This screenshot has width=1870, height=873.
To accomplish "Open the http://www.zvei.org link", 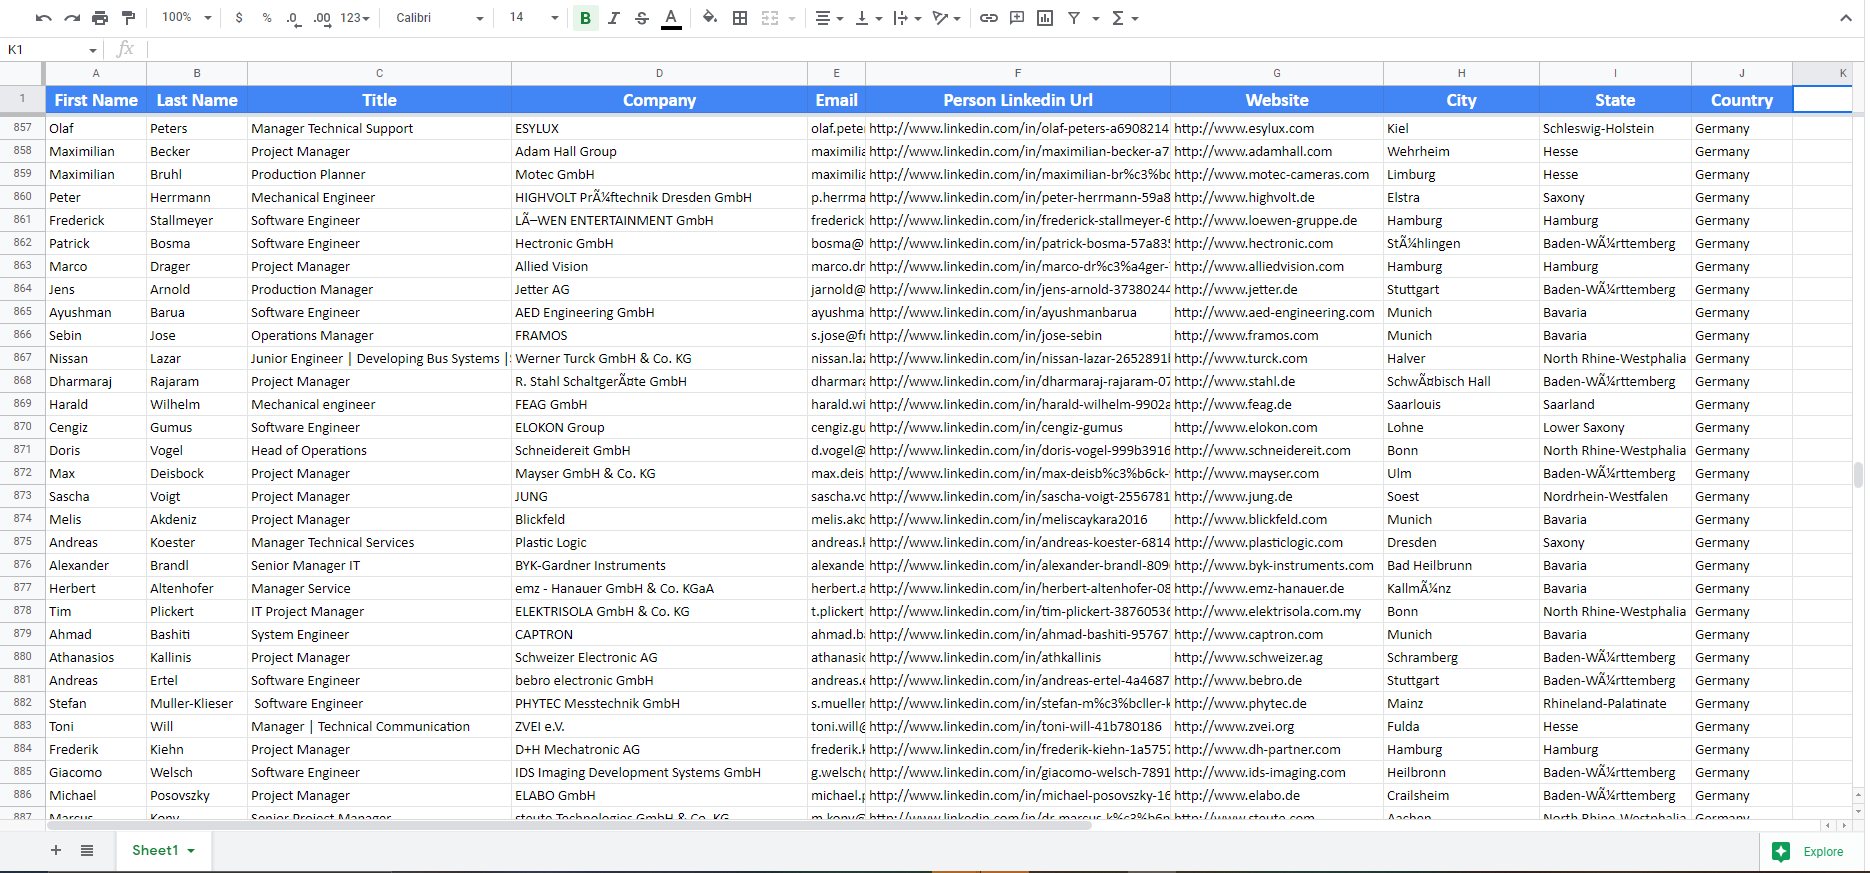I will pos(1234,726).
